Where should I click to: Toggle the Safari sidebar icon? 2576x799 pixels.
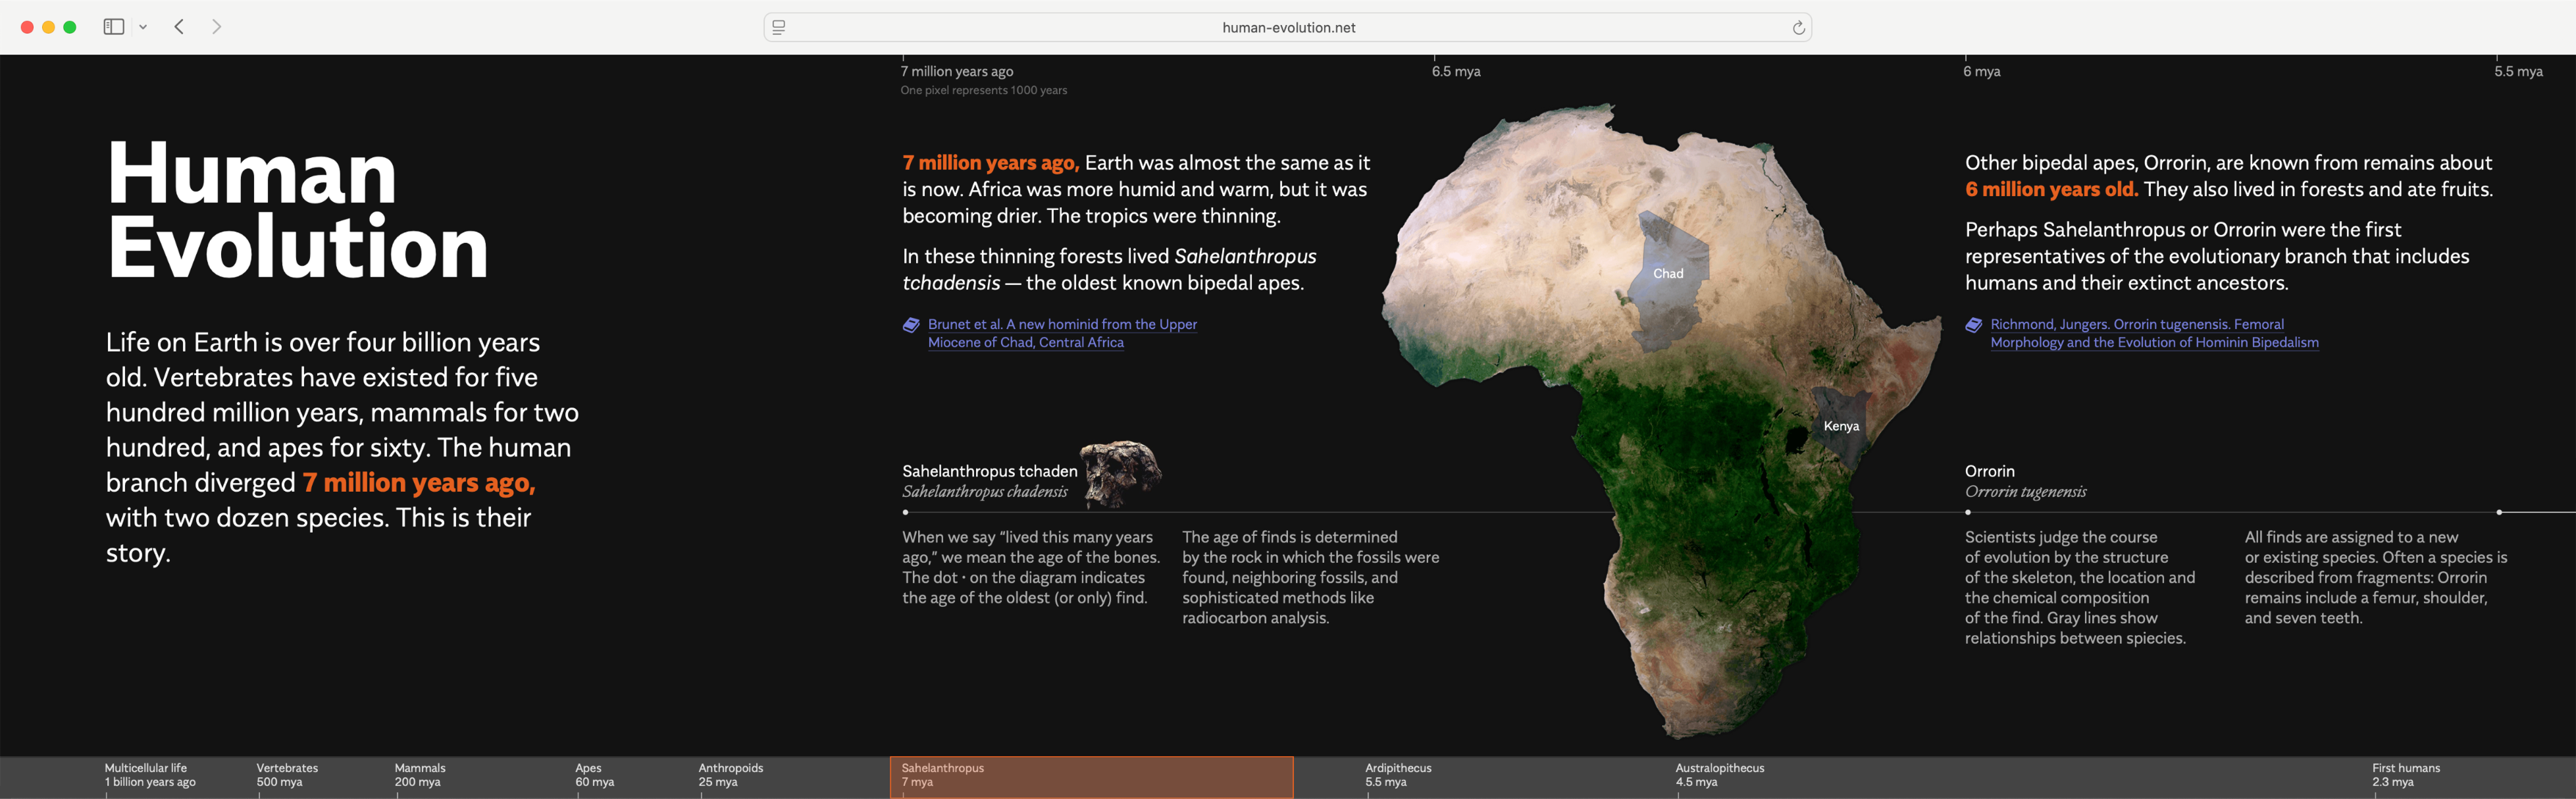pos(114,27)
